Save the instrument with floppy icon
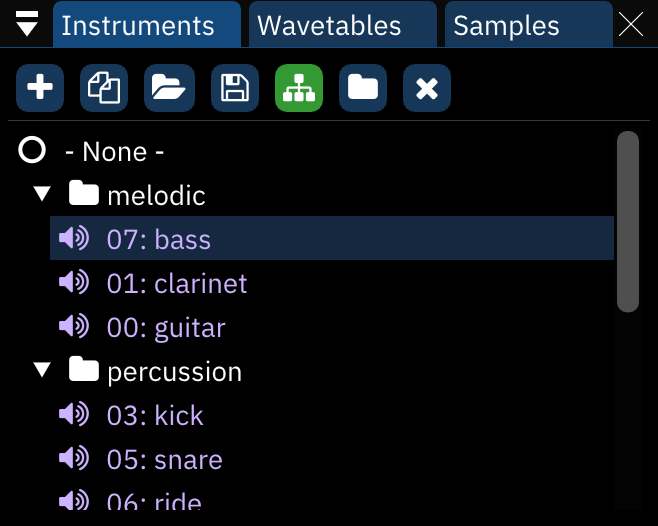 click(234, 89)
